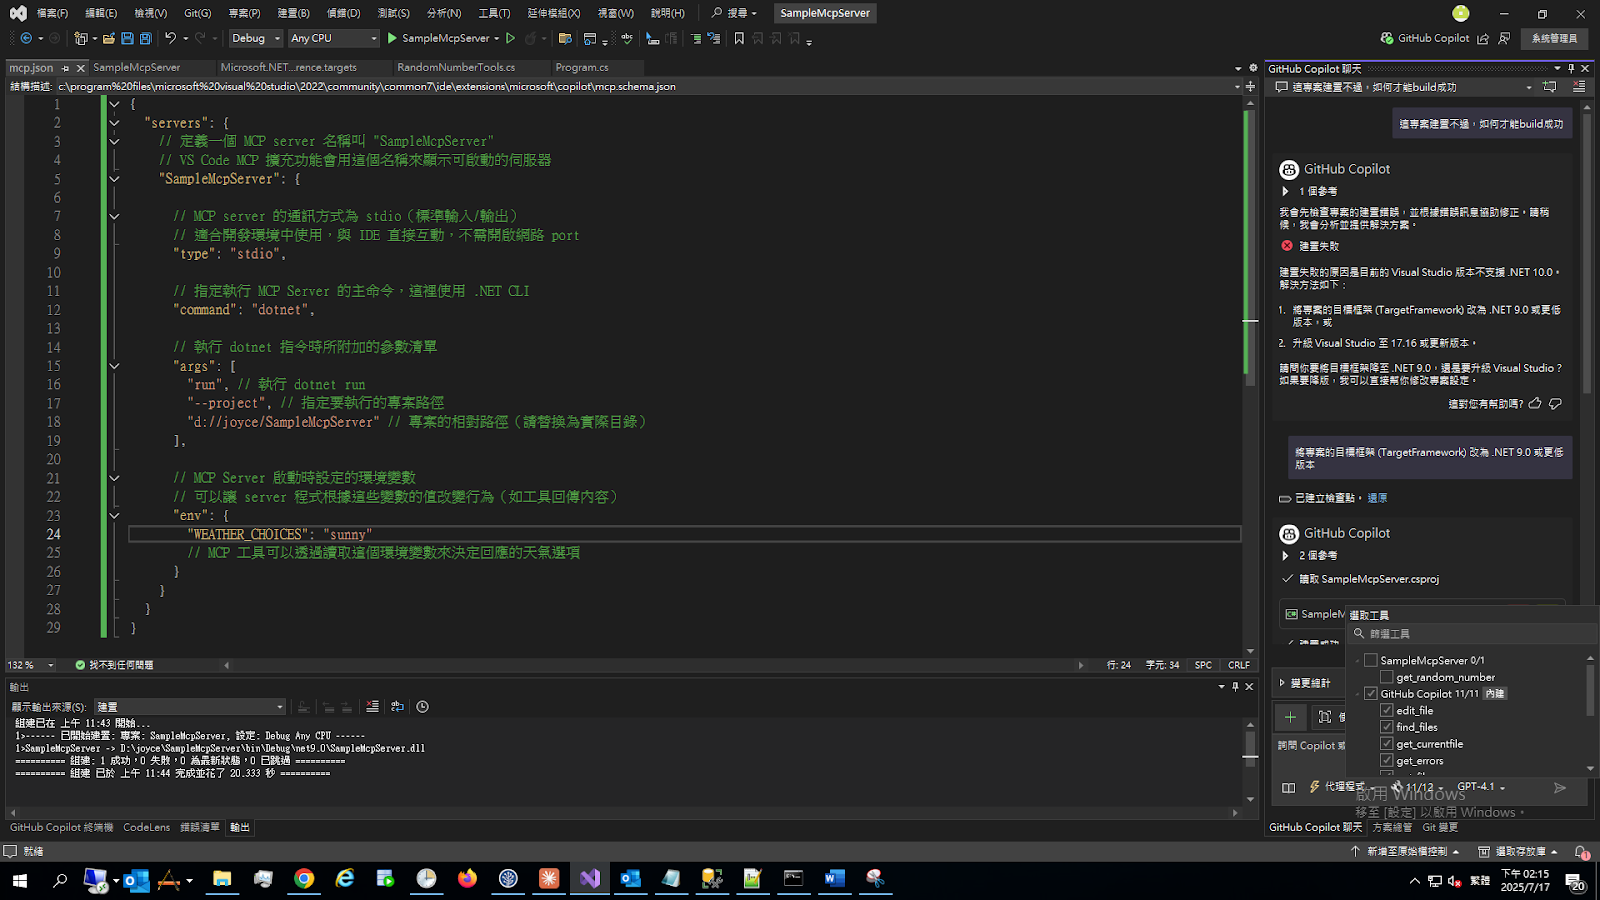Click the thumbs down feedback icon

point(1555,404)
